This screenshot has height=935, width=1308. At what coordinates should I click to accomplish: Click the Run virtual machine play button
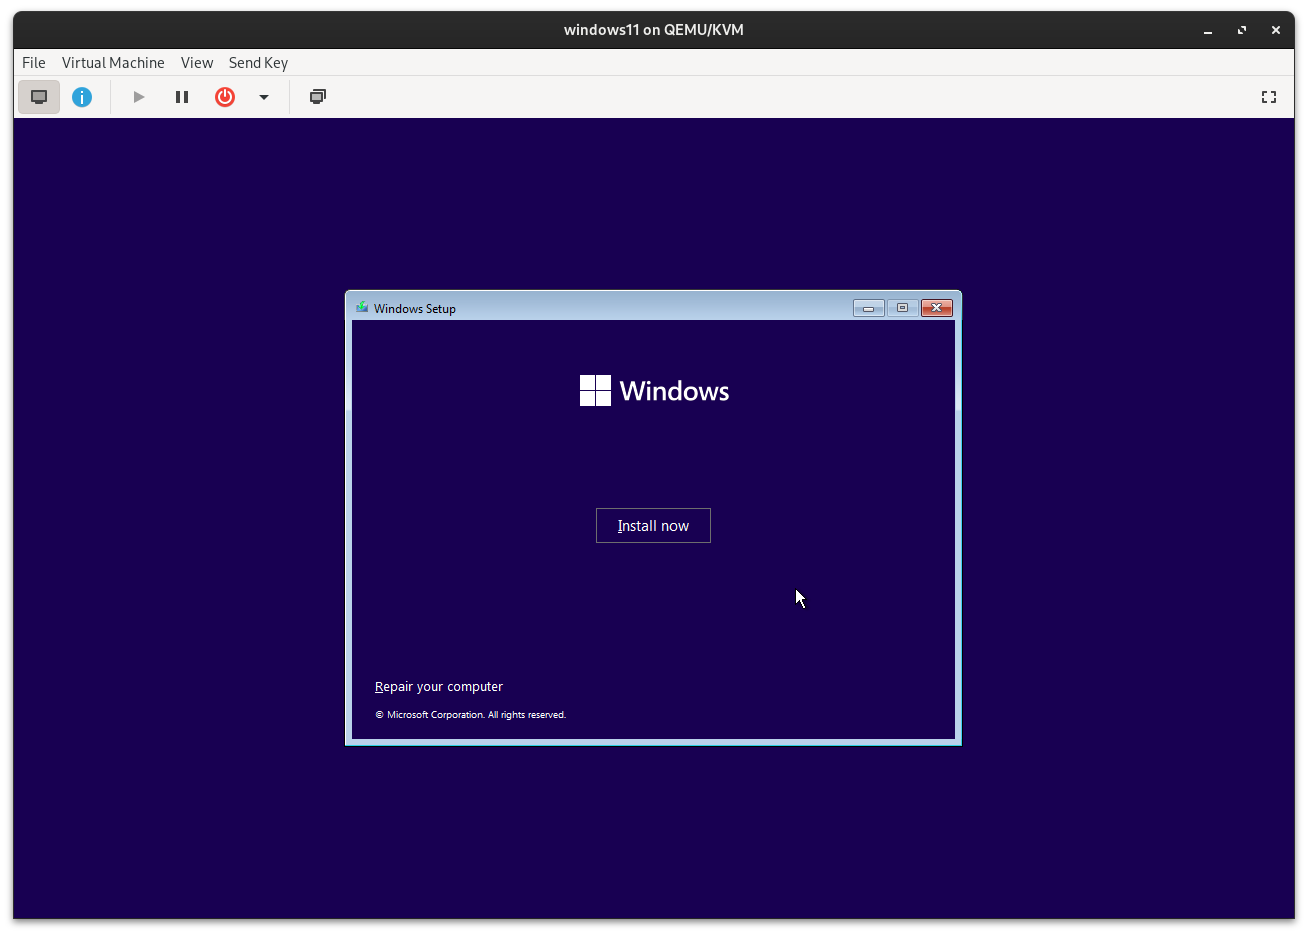139,97
